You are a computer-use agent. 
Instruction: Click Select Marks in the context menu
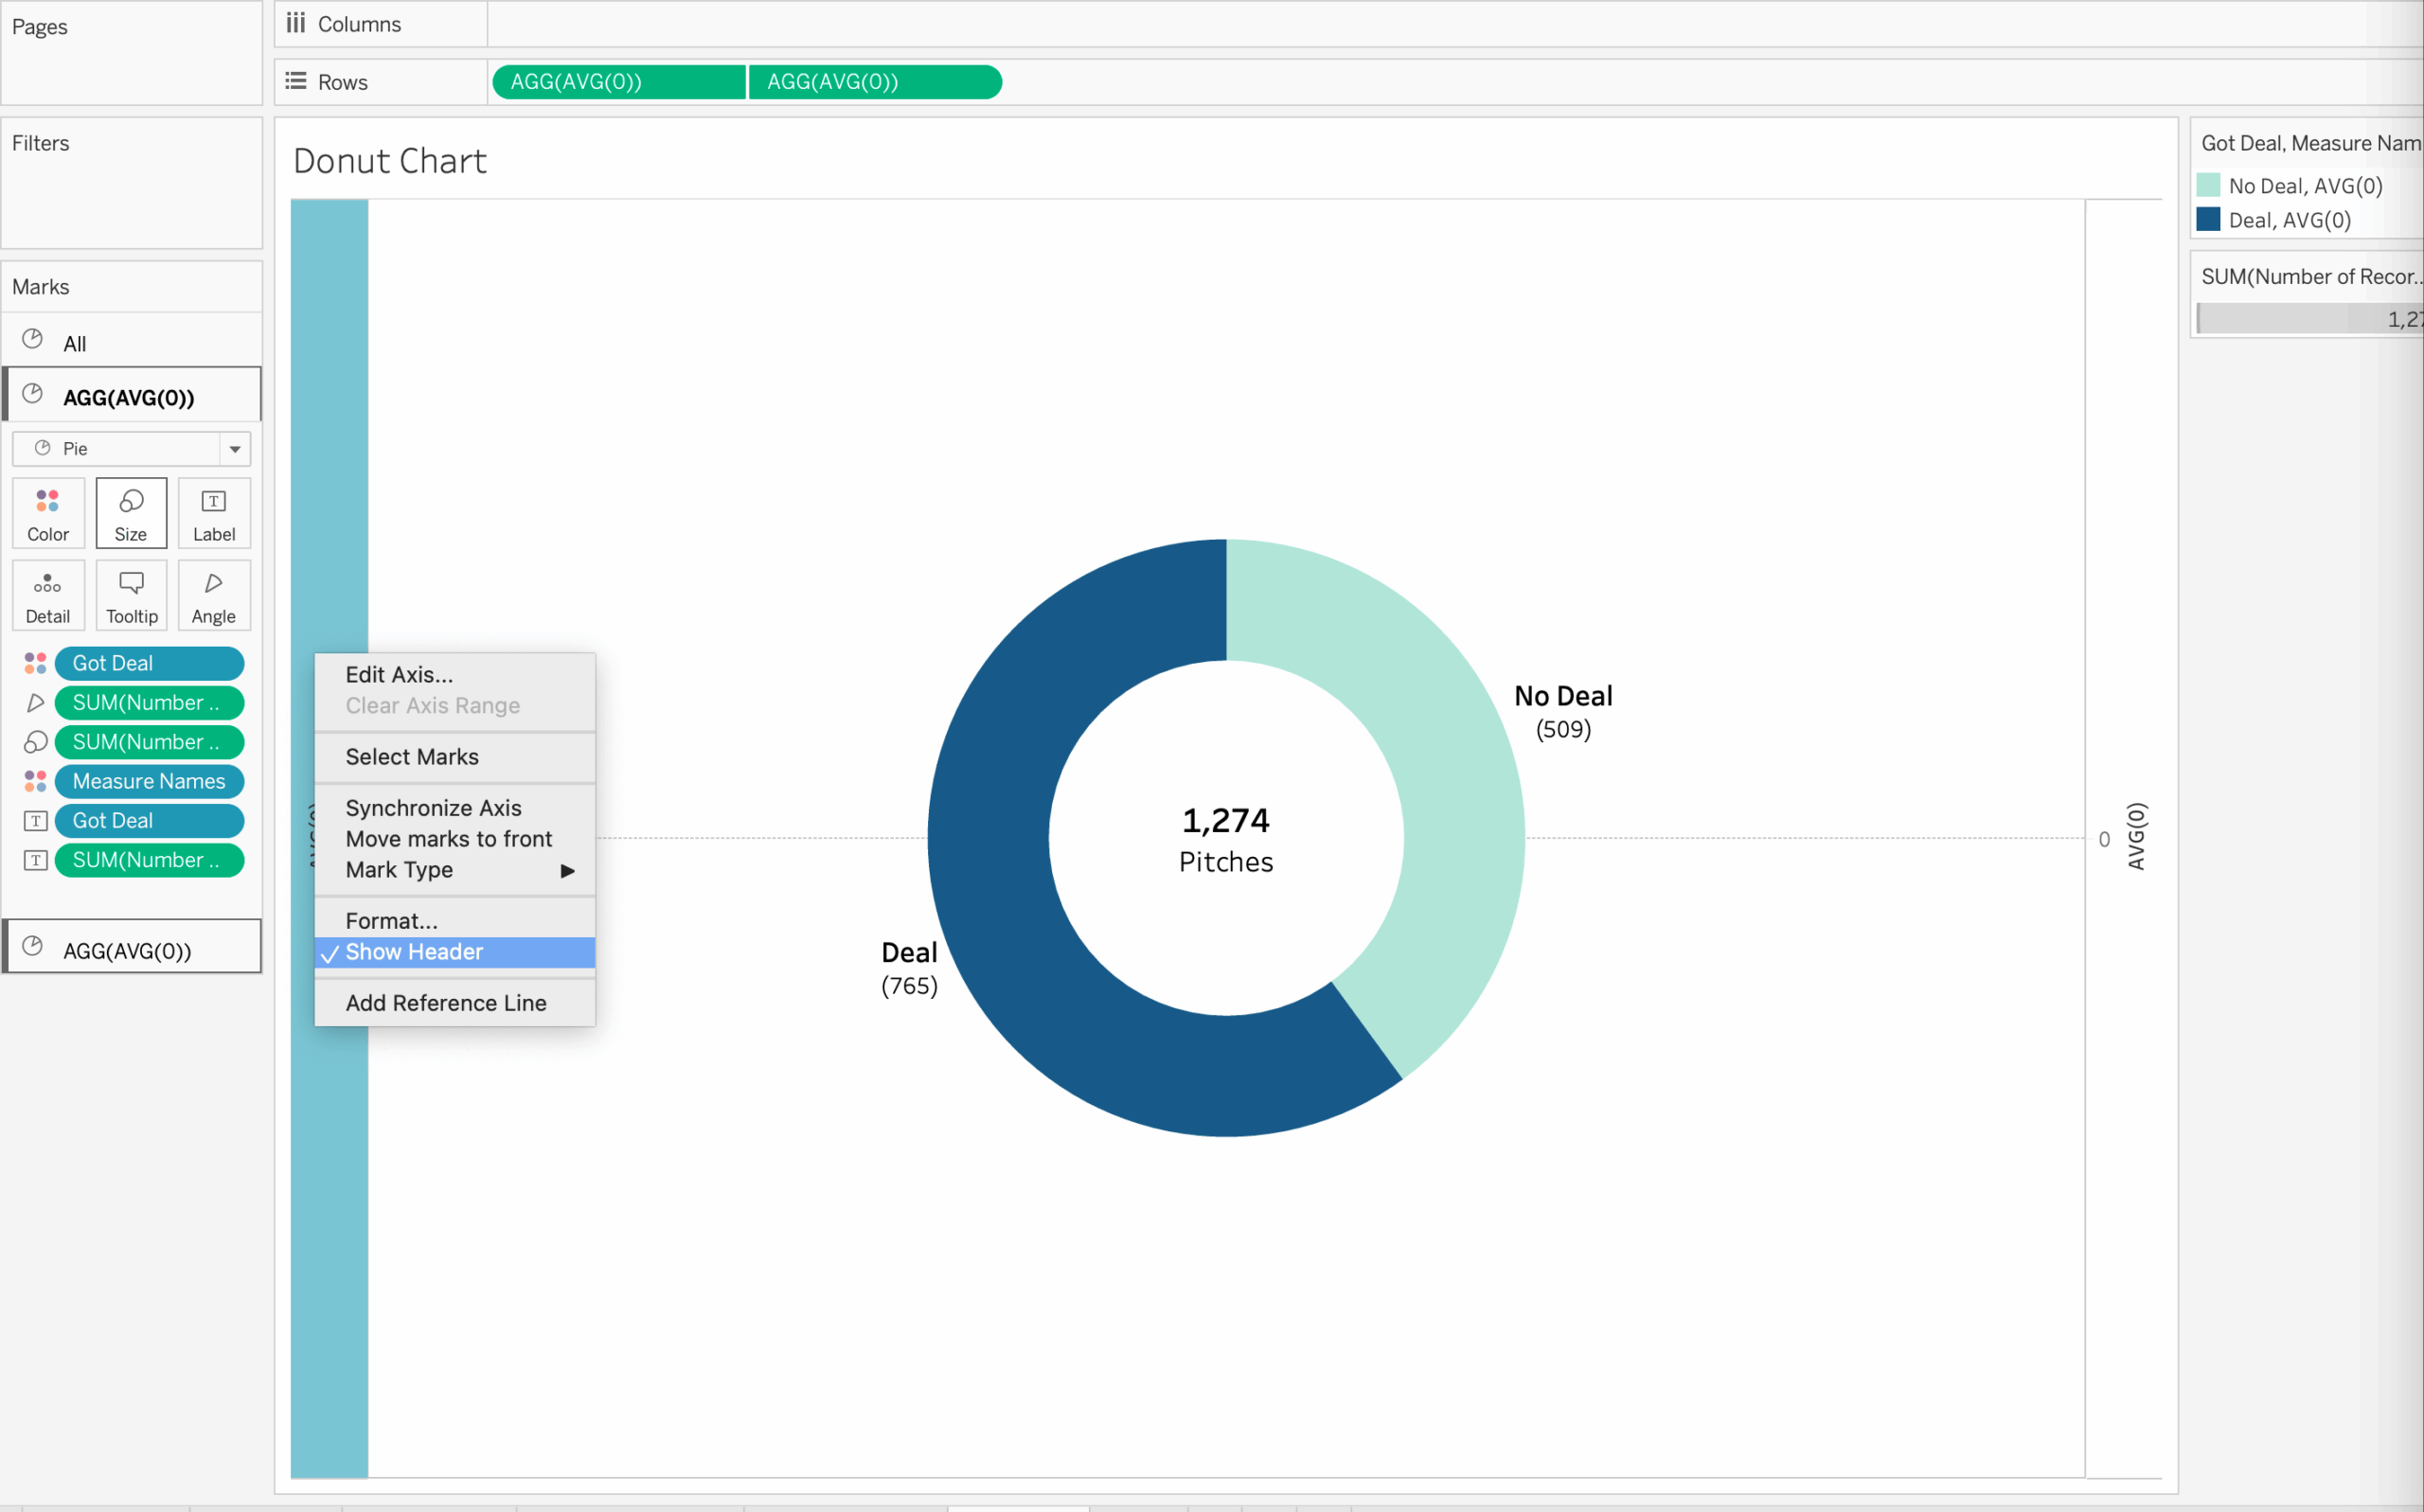click(412, 756)
